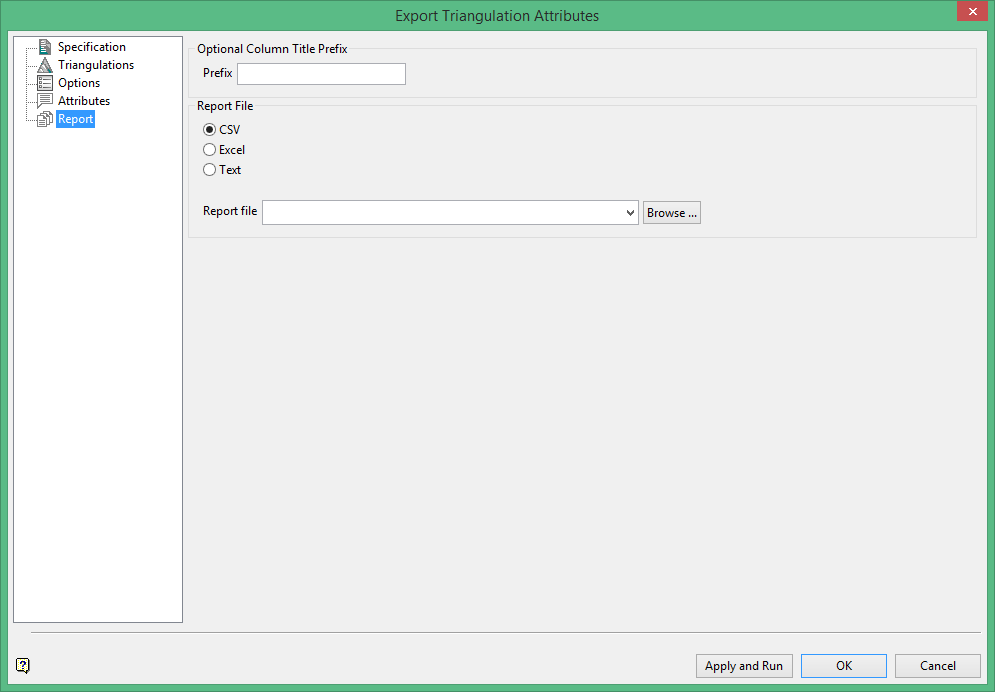Click the Report pages icon
Screen dimensions: 995x692
pos(44,119)
